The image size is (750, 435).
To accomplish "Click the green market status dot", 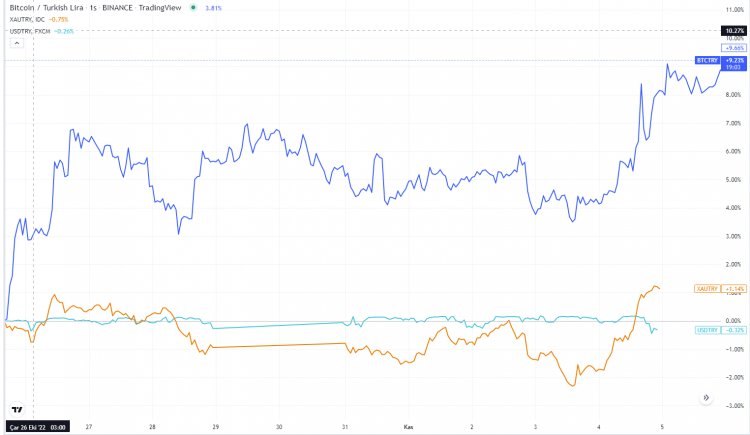I will [191, 8].
